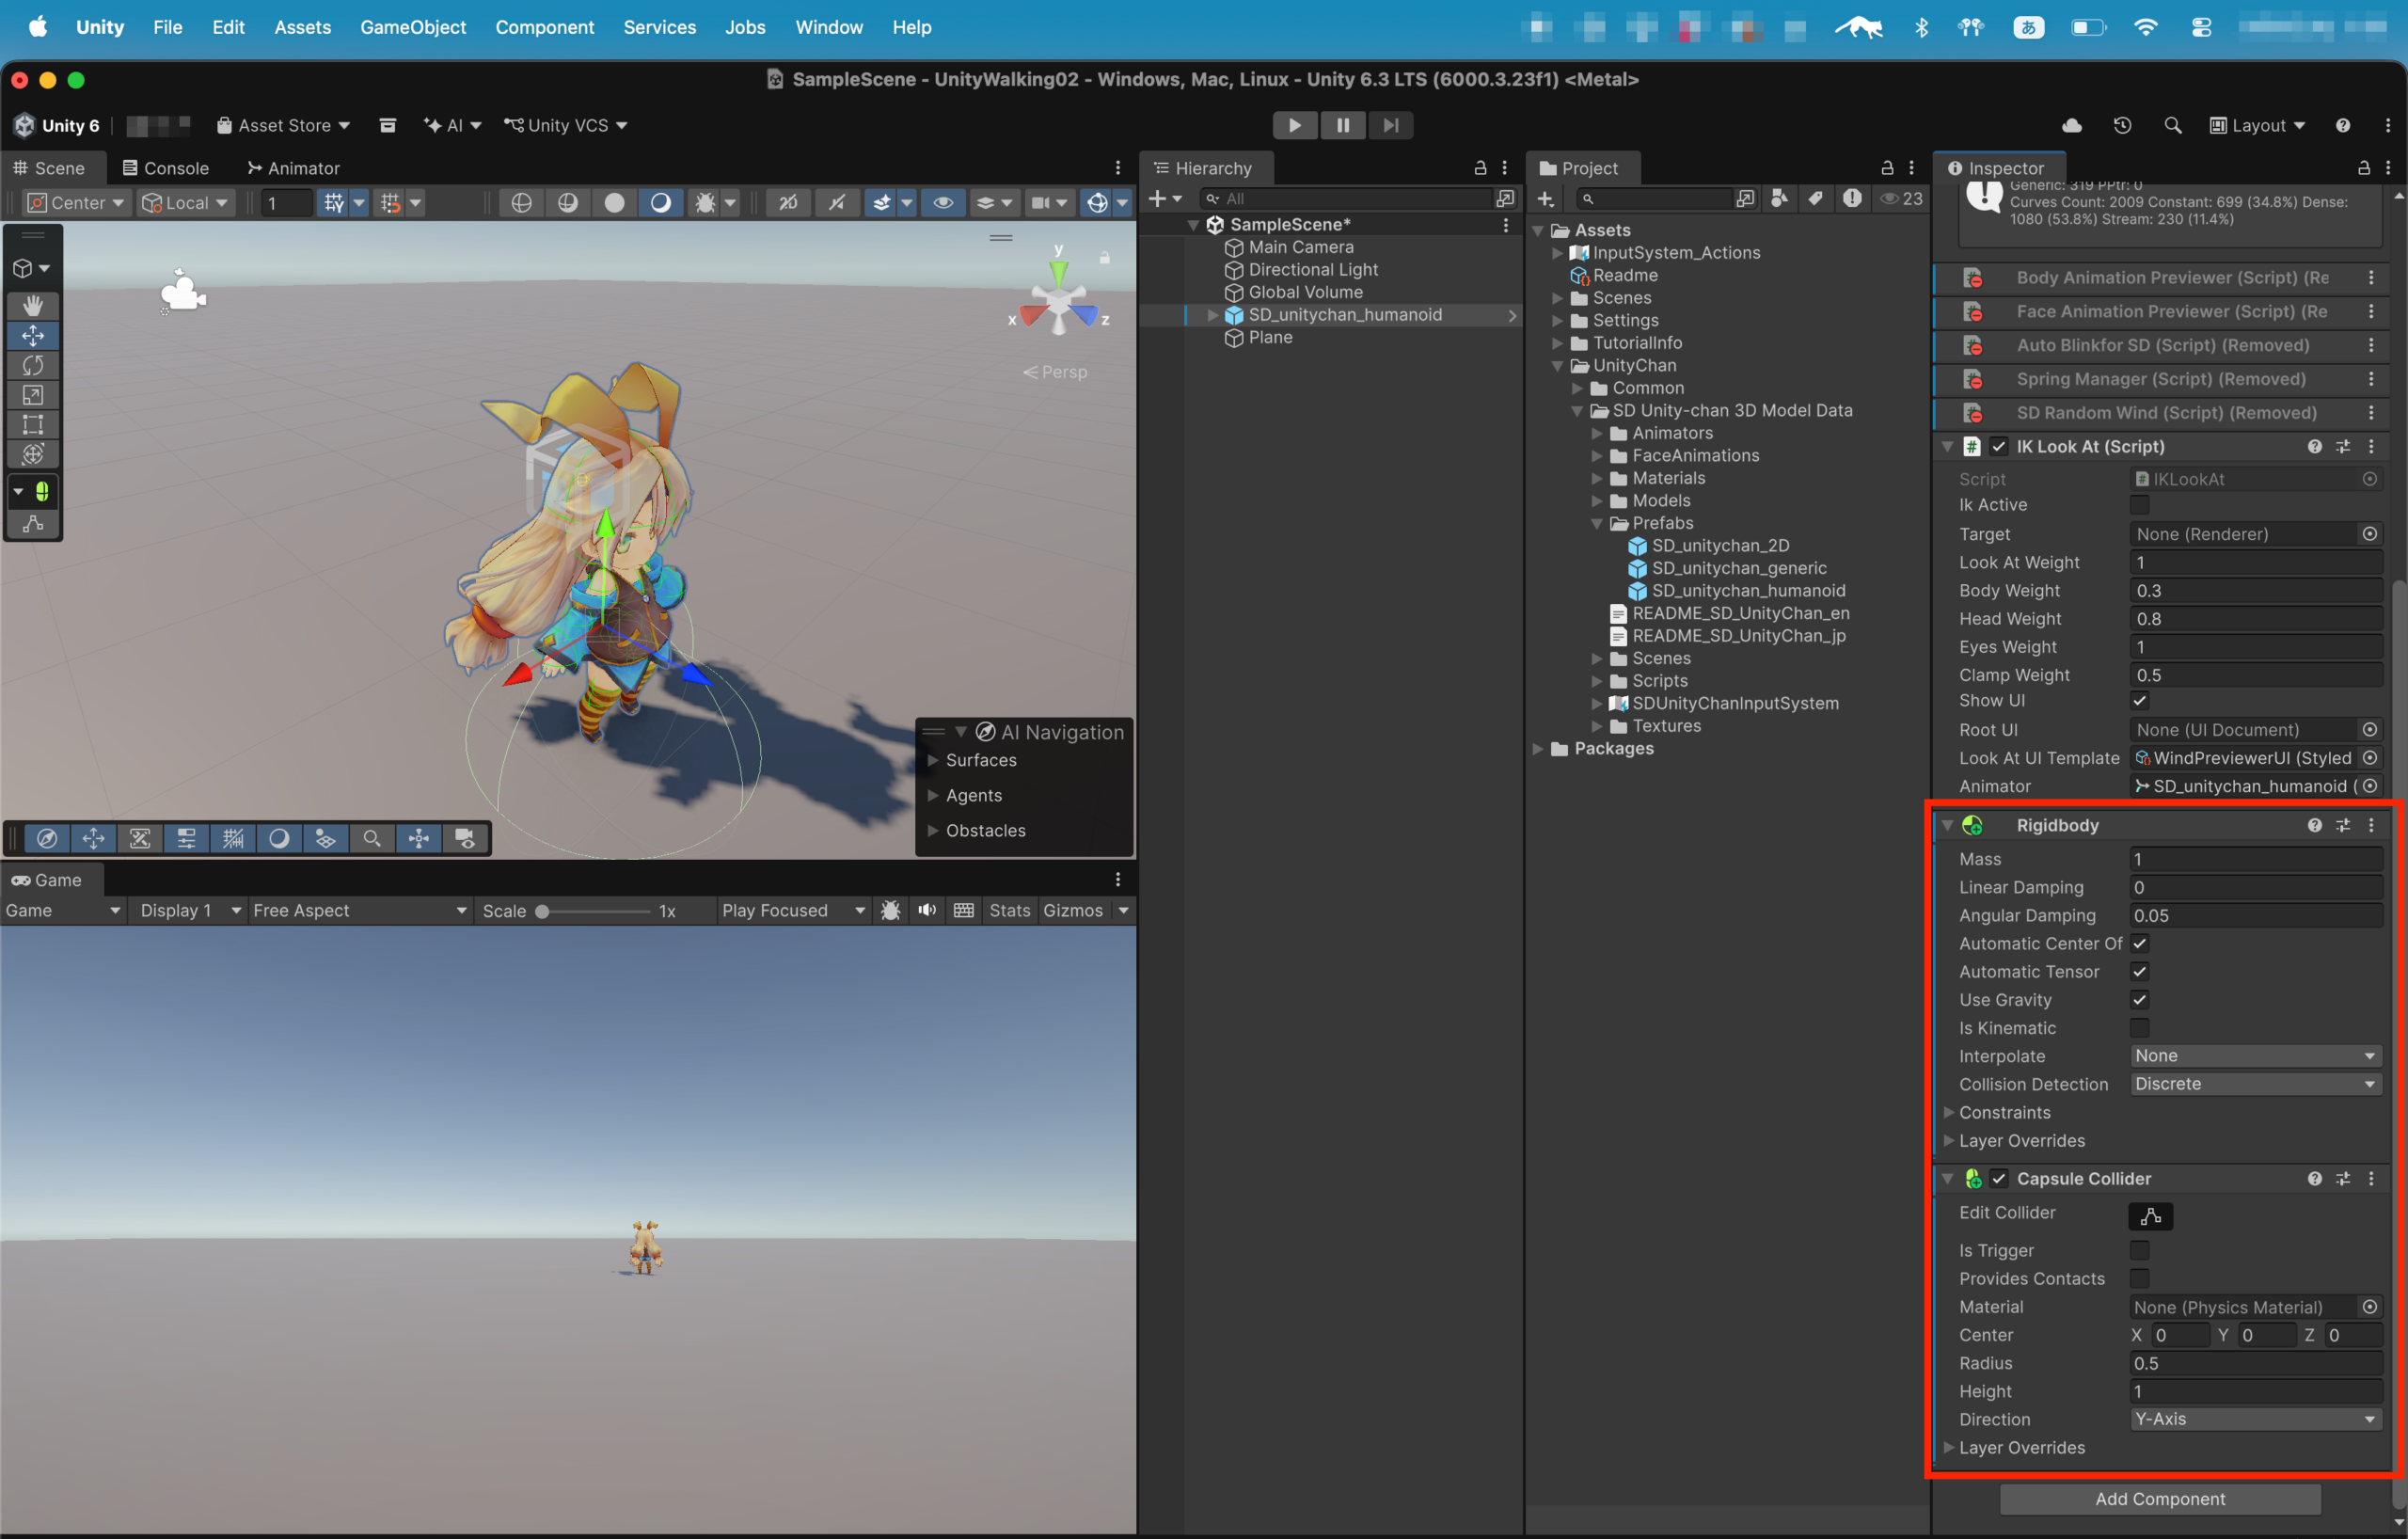This screenshot has width=2408, height=1539.
Task: Open the global search magnifier icon
Action: point(2173,125)
